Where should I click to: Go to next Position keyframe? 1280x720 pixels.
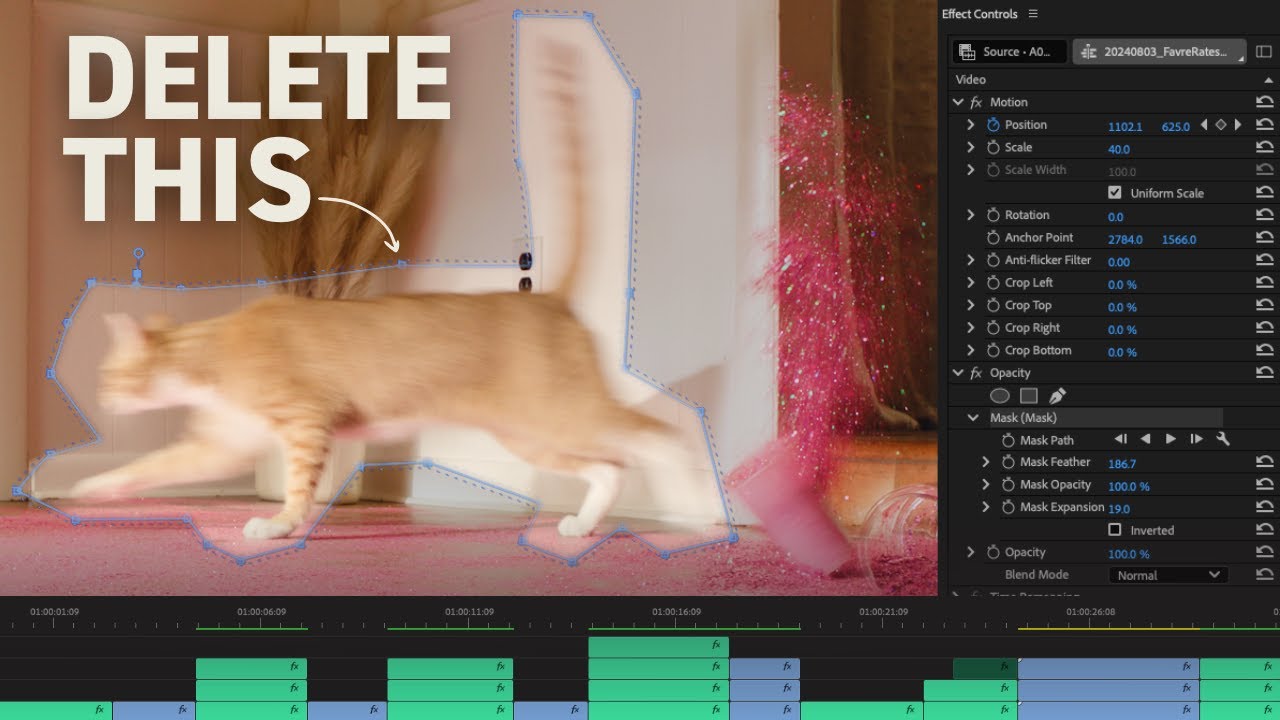click(x=1238, y=125)
